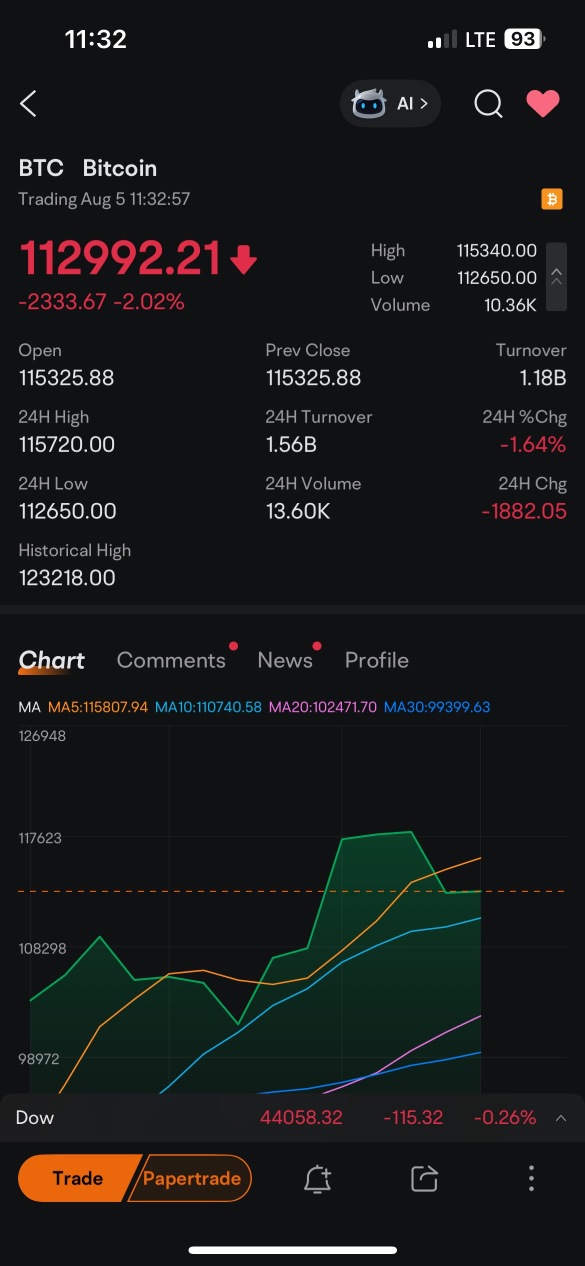Tap the share icon in bottom bar
Viewport: 585px width, 1266px height.
tap(425, 1179)
